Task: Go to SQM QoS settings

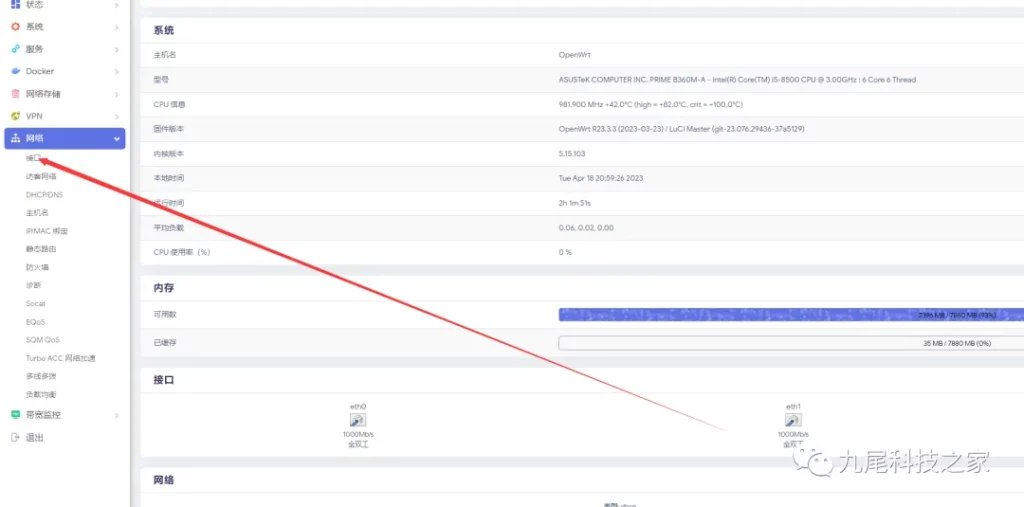Action: [x=42, y=340]
